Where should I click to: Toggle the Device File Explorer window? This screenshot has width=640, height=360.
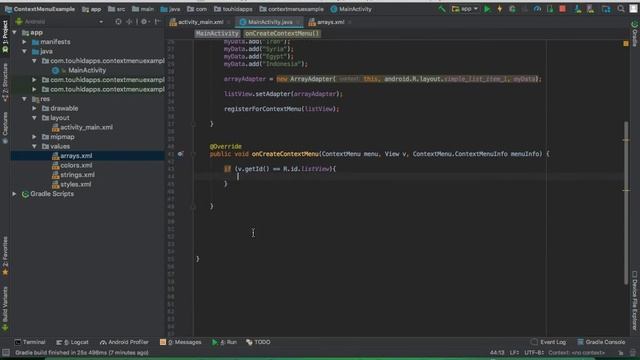tap(635, 300)
